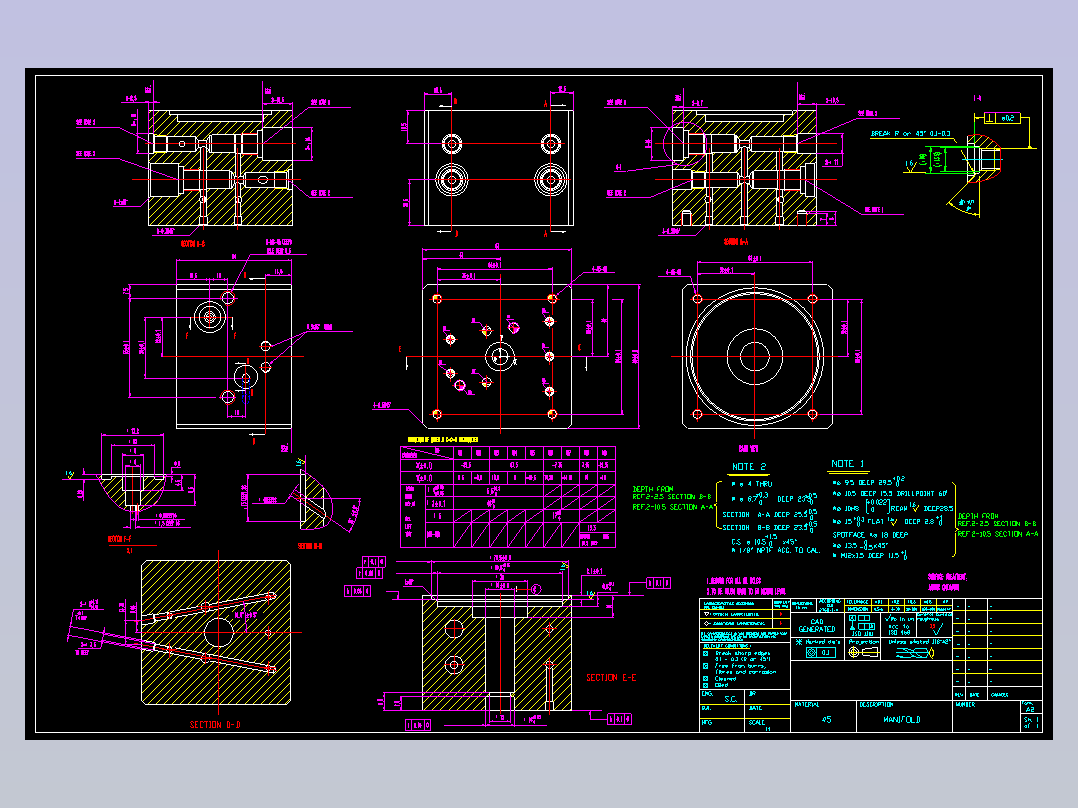Click the 'MANIFOLD' description text
Image resolution: width=1078 pixels, height=808 pixels.
coord(902,719)
